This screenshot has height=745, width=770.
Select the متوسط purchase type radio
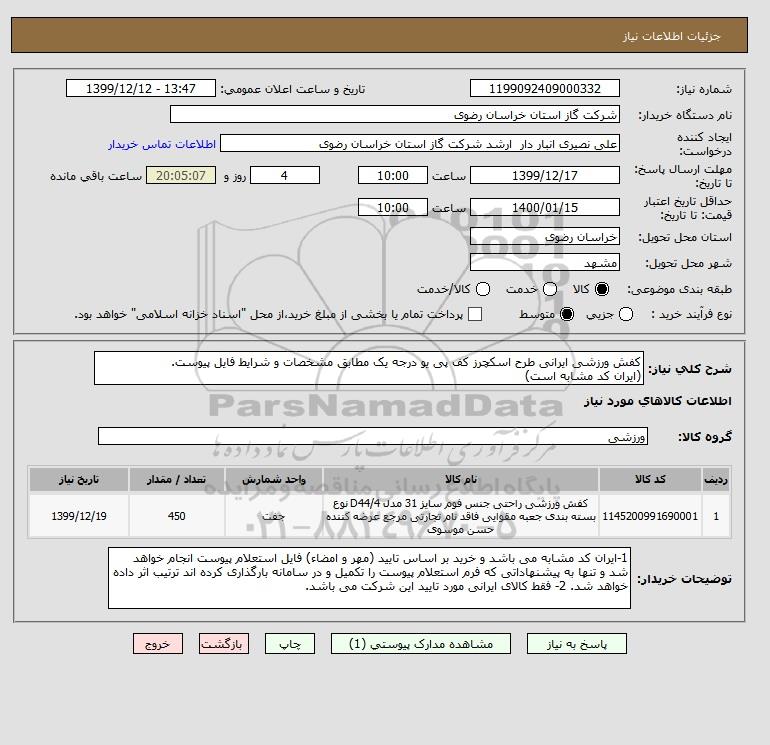(x=567, y=314)
